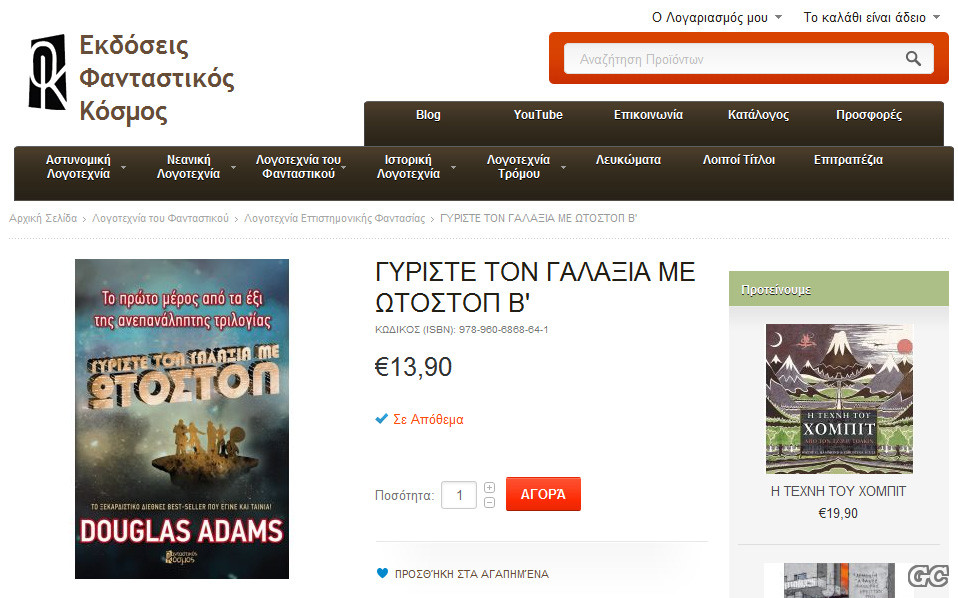
Task: Click the red ΑΓΟΡΆ button
Action: (543, 494)
